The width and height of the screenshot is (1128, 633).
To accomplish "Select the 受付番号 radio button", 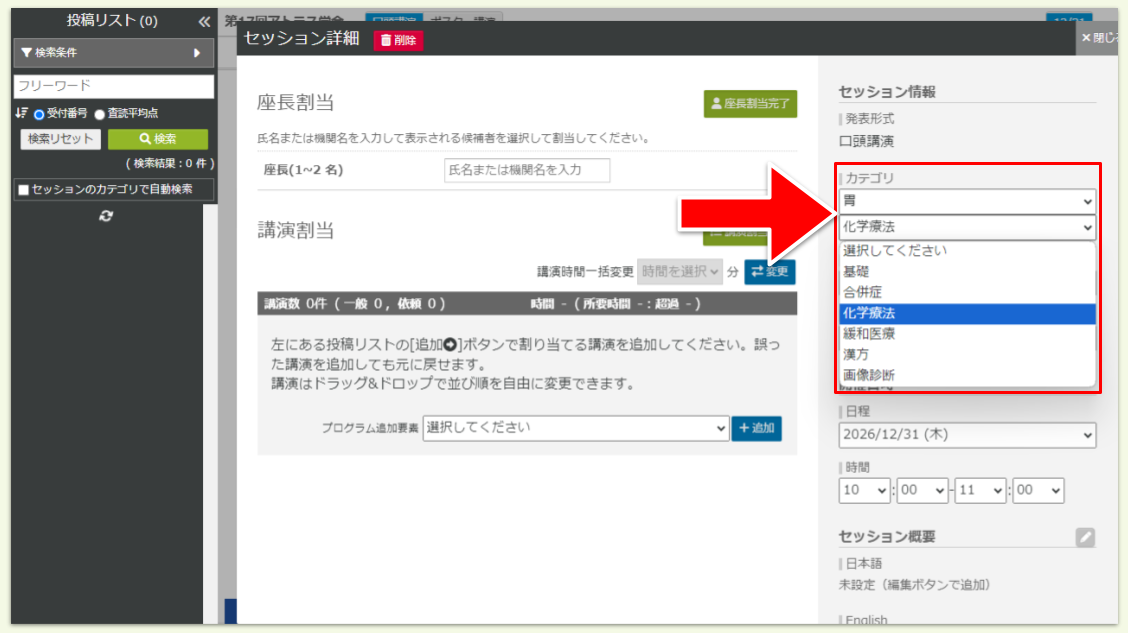I will pos(38,113).
